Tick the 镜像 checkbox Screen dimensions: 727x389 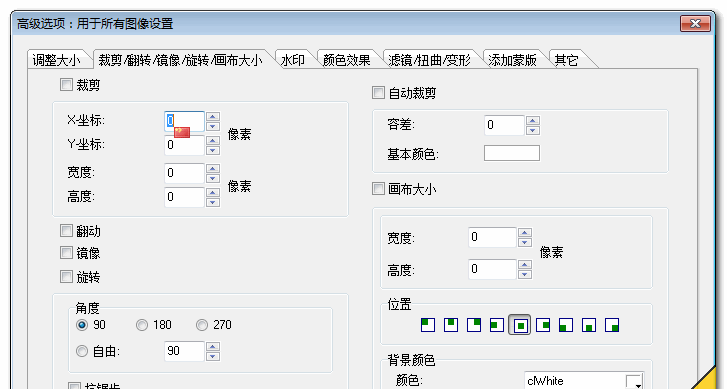66,253
